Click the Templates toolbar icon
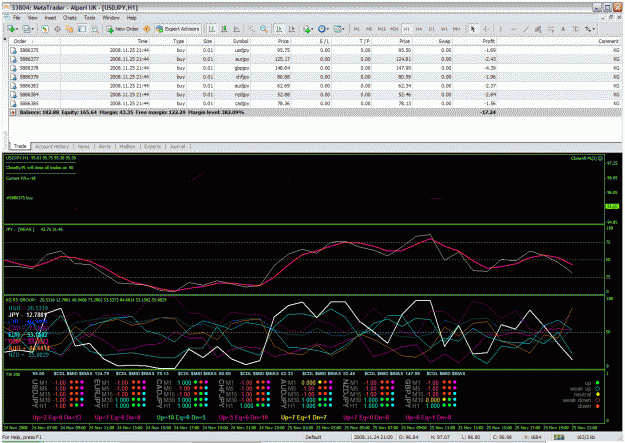The image size is (625, 443). tap(338, 29)
